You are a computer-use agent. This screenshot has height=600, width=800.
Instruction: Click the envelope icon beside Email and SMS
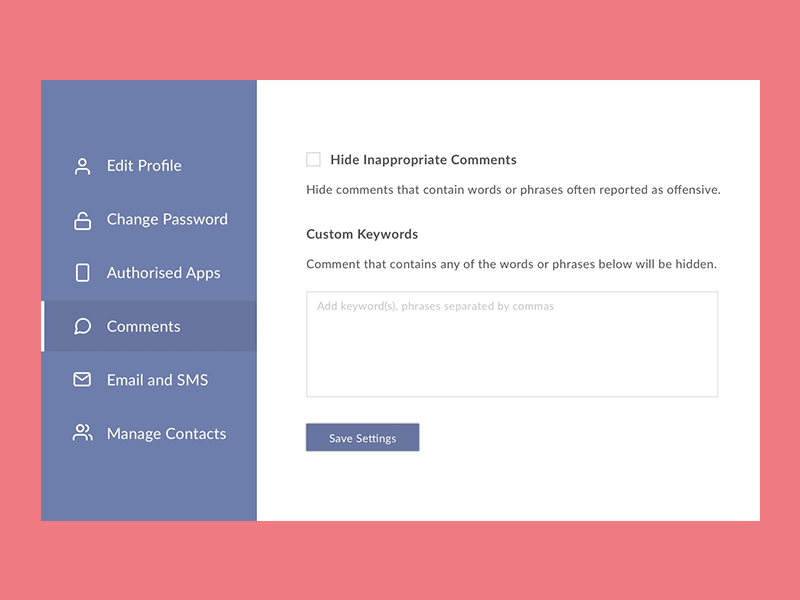coord(83,380)
